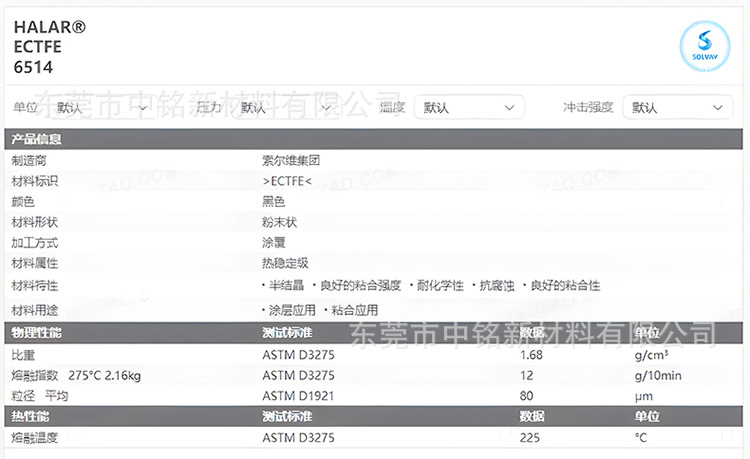Select the material ID value >ECTFE<
The image size is (750, 459).
tap(287, 181)
